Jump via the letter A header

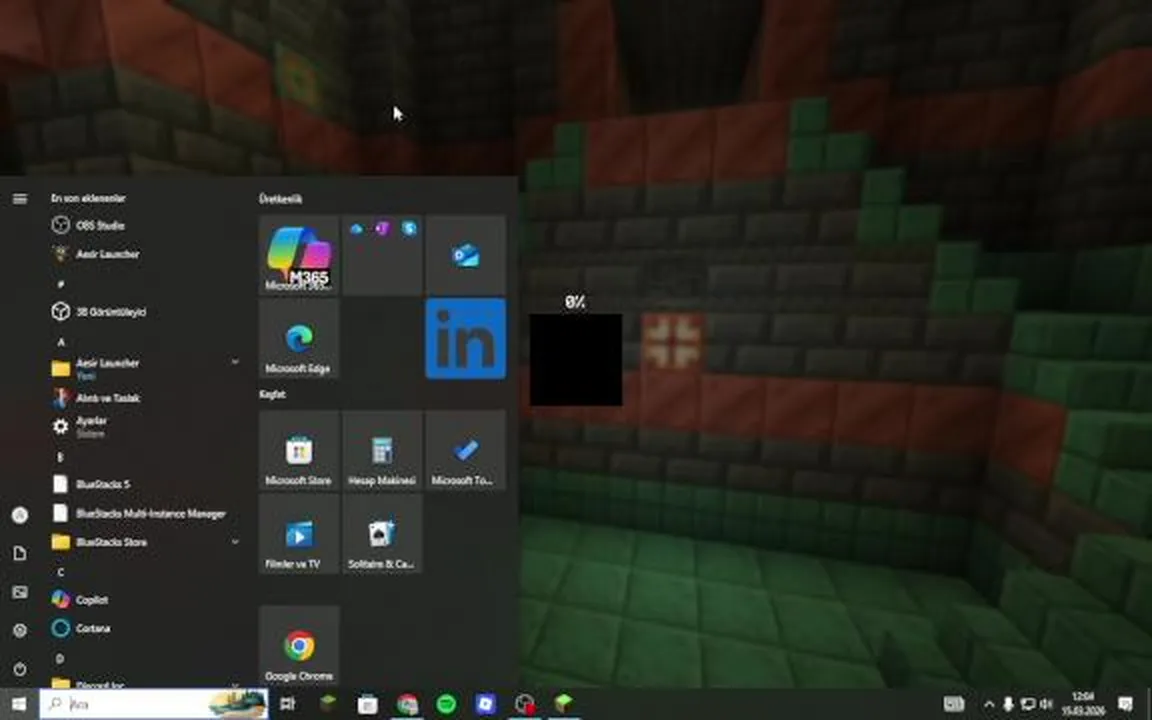coord(61,342)
